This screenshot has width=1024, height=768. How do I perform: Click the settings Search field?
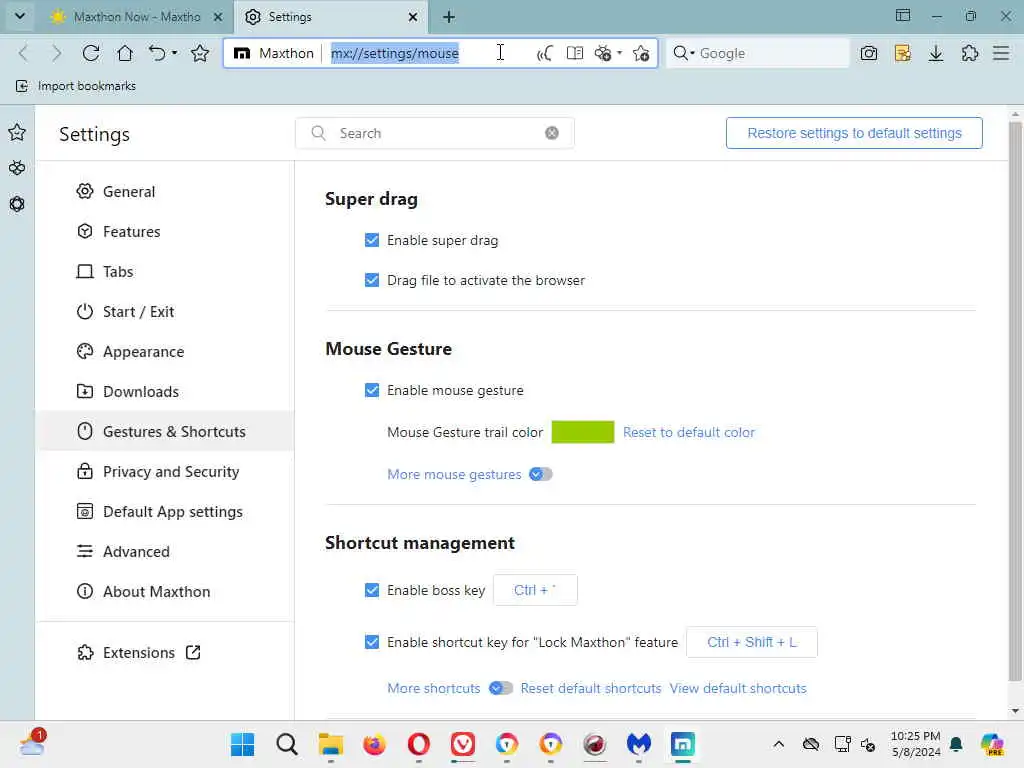[x=434, y=133]
